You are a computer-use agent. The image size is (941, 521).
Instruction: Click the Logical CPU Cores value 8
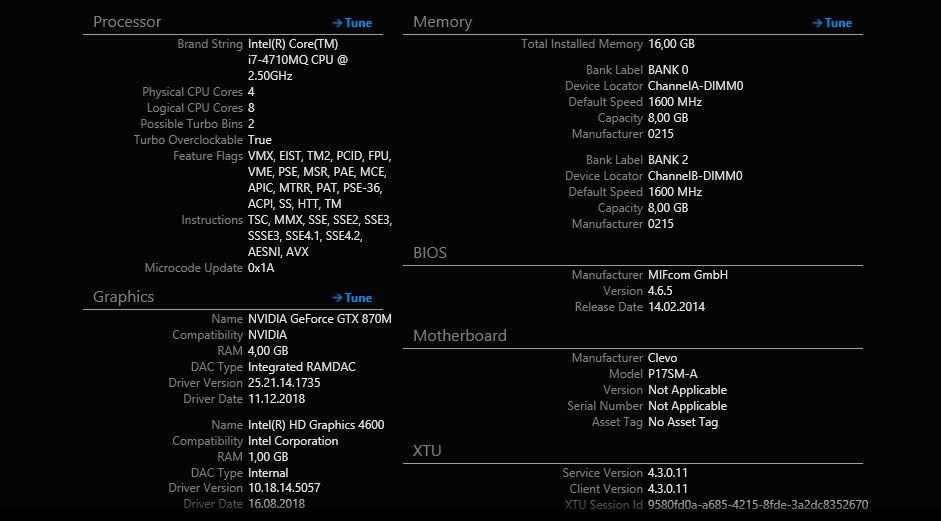tap(251, 108)
